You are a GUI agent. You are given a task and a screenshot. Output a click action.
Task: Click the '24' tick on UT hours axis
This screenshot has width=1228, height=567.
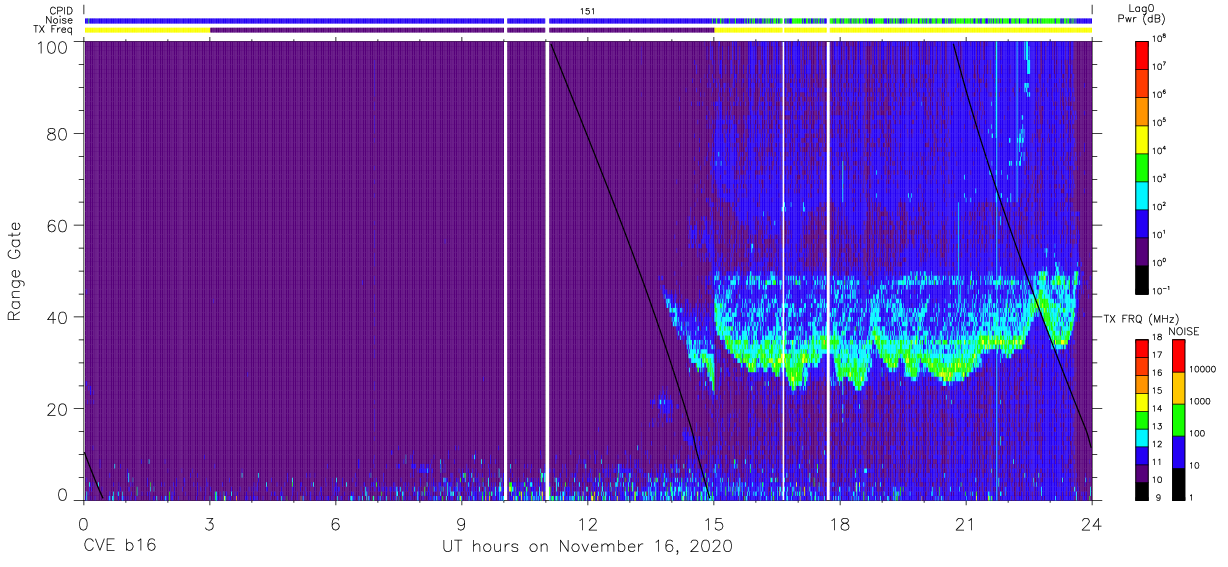(x=1092, y=523)
